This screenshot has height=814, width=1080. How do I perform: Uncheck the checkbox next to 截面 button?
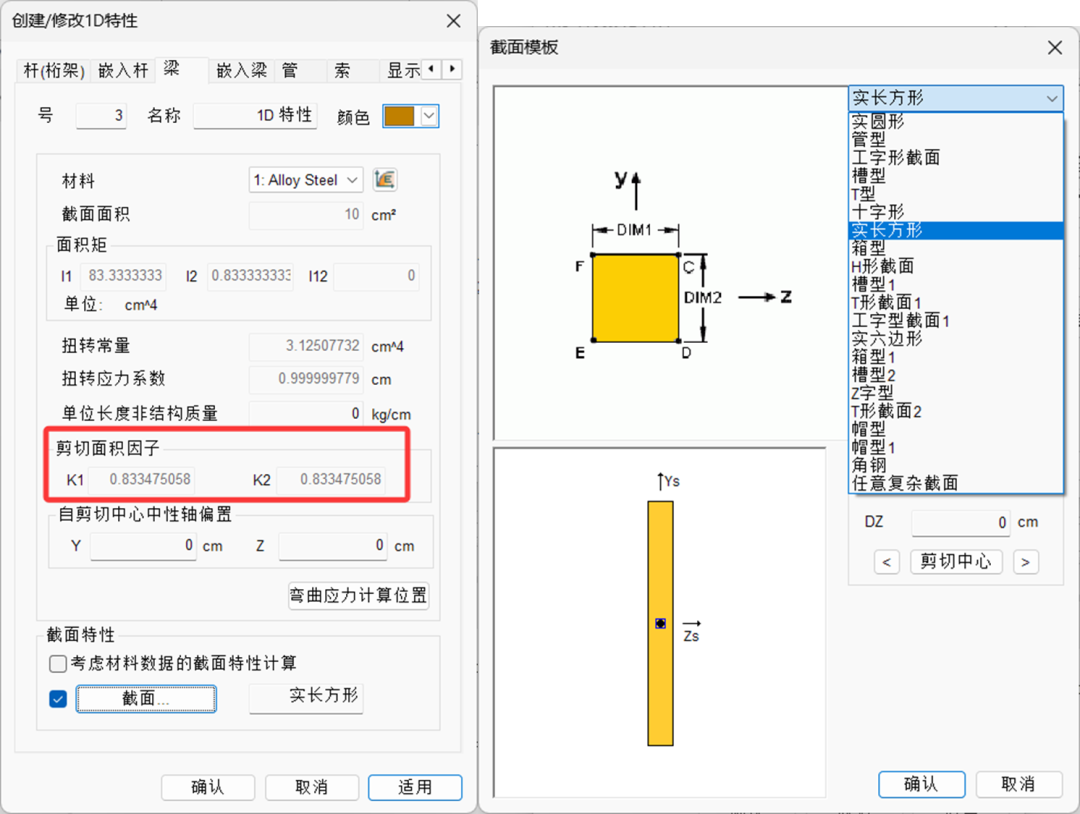coord(58,699)
